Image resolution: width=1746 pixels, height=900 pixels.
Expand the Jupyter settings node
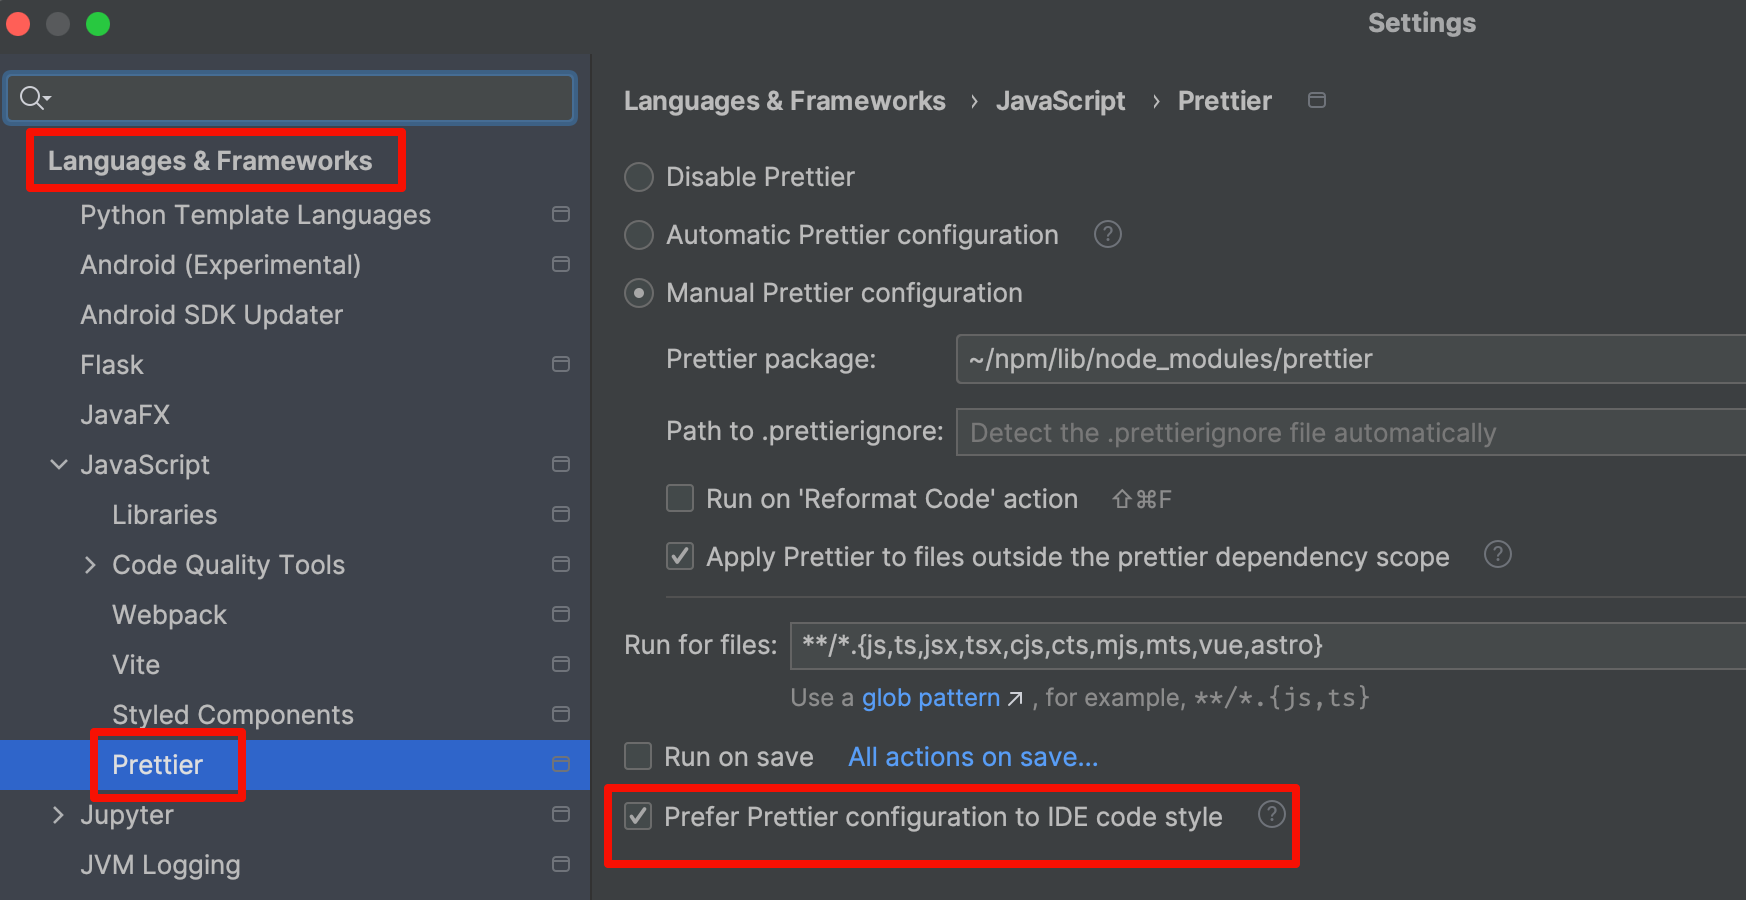[x=58, y=815]
